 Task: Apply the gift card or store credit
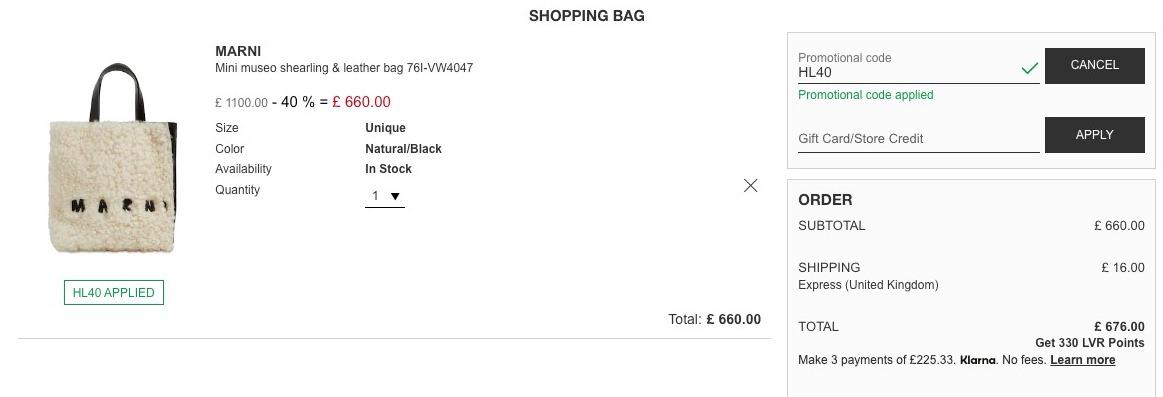pyautogui.click(x=1095, y=135)
